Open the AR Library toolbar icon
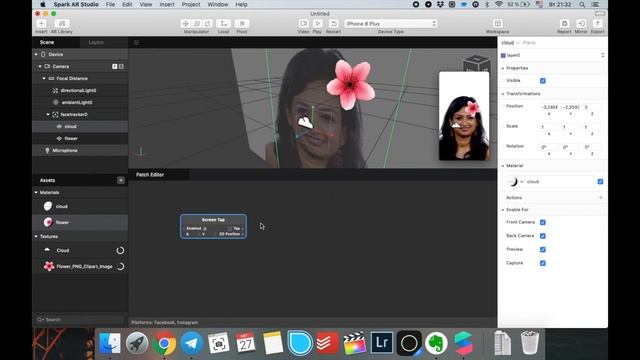Image resolution: width=640 pixels, height=360 pixels. [x=62, y=23]
